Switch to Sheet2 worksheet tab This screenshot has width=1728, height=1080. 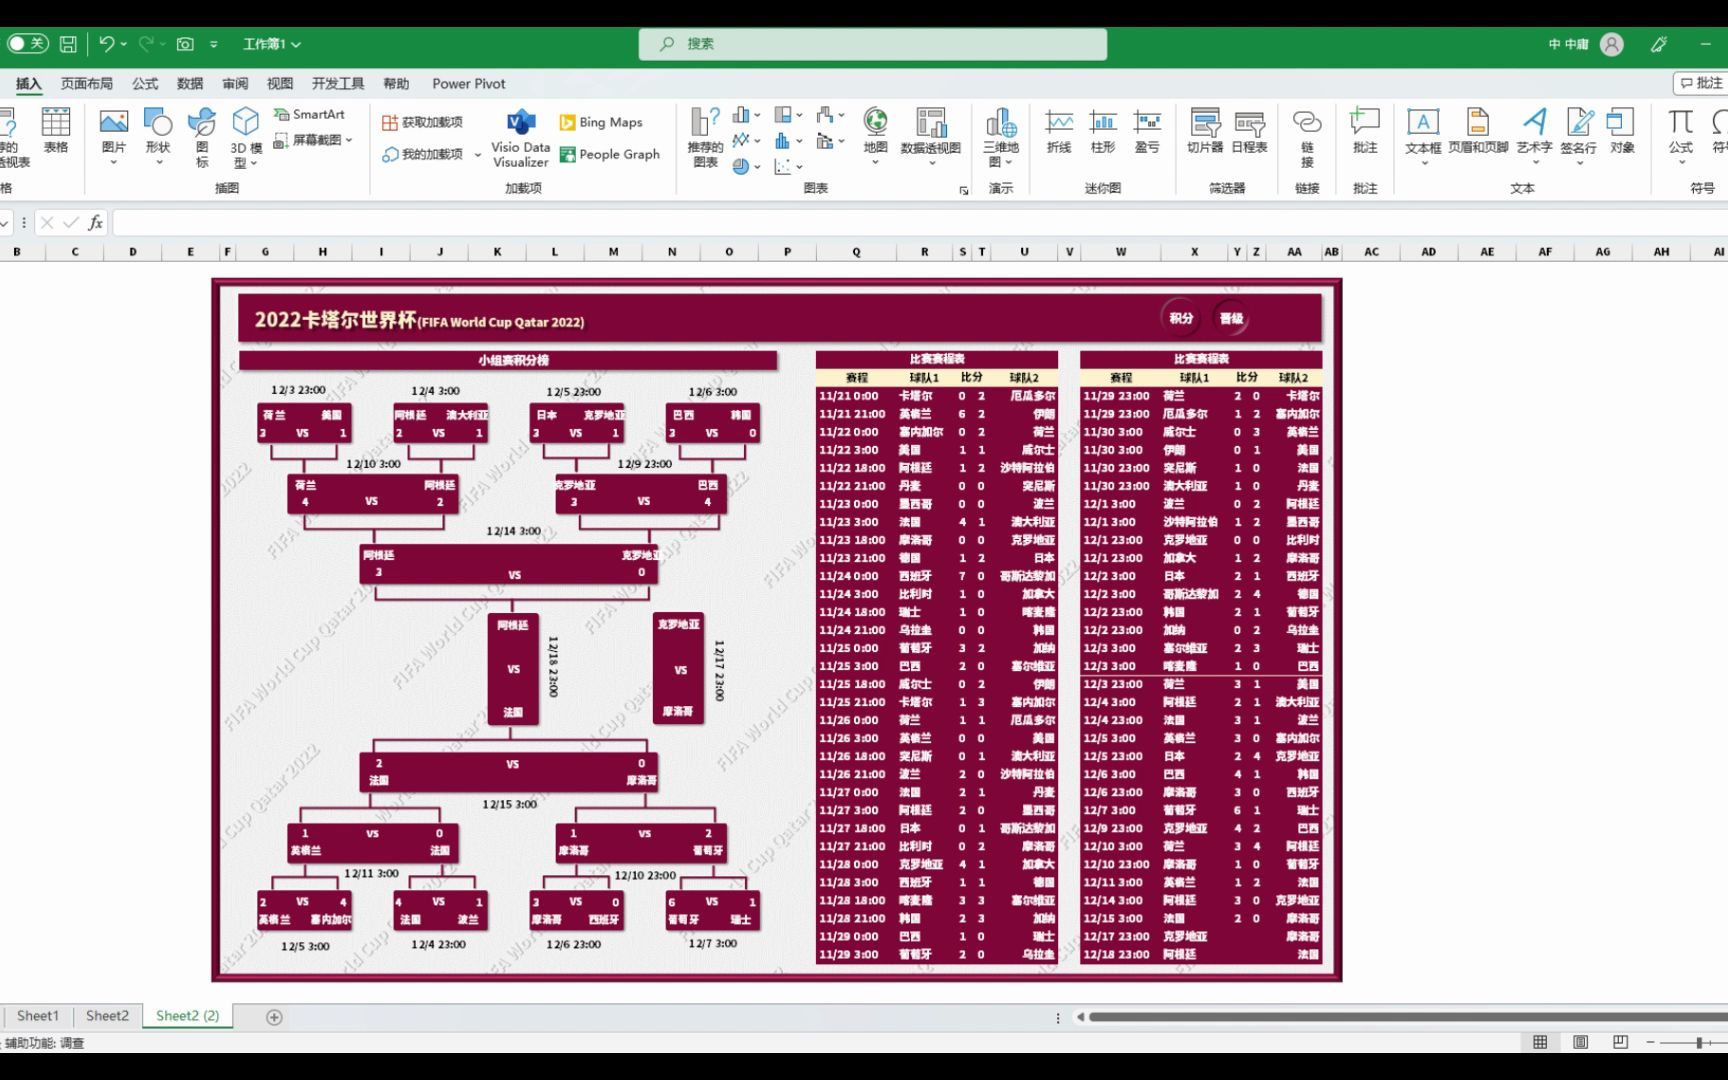coord(107,1016)
